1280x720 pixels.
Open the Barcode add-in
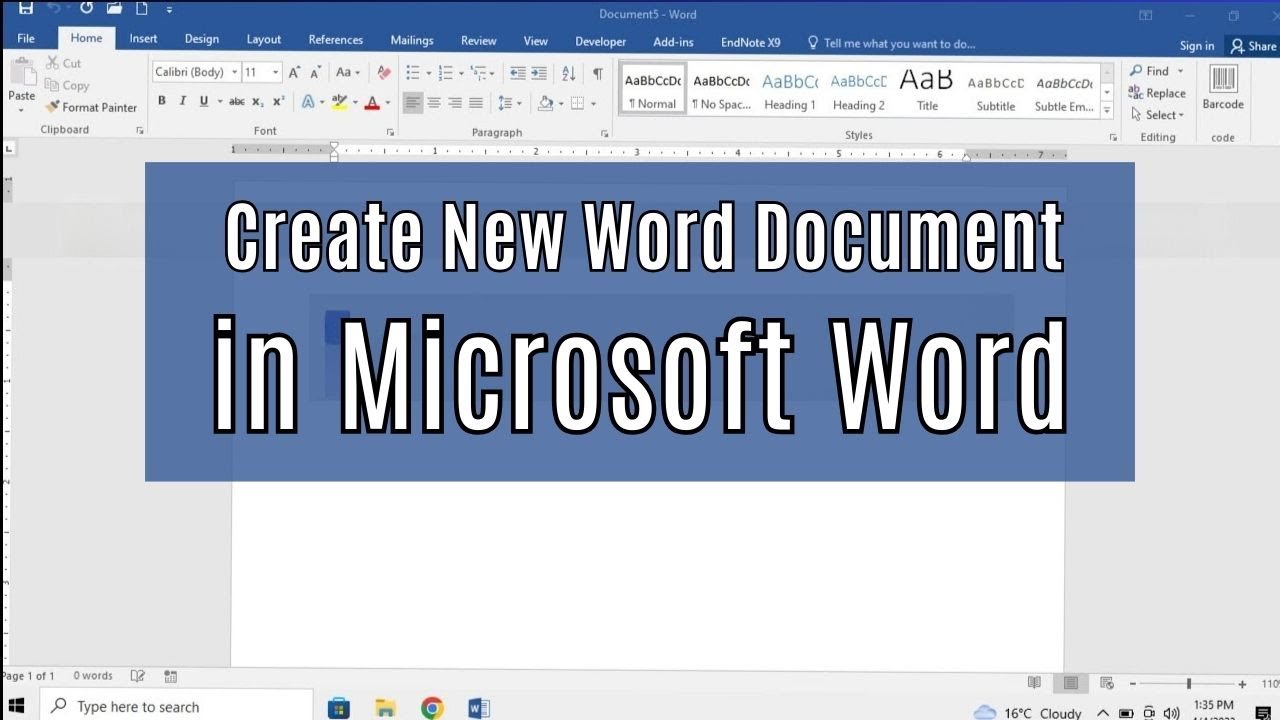click(1223, 88)
